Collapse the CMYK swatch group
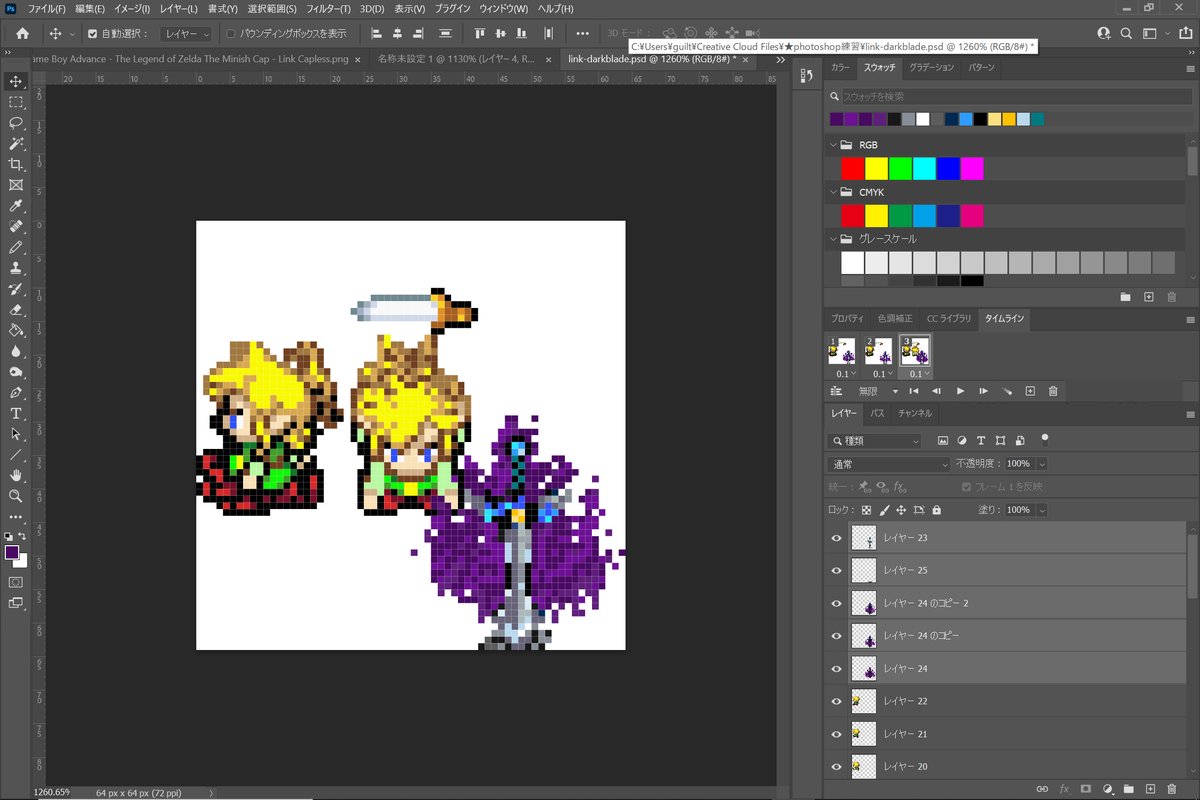 point(831,192)
